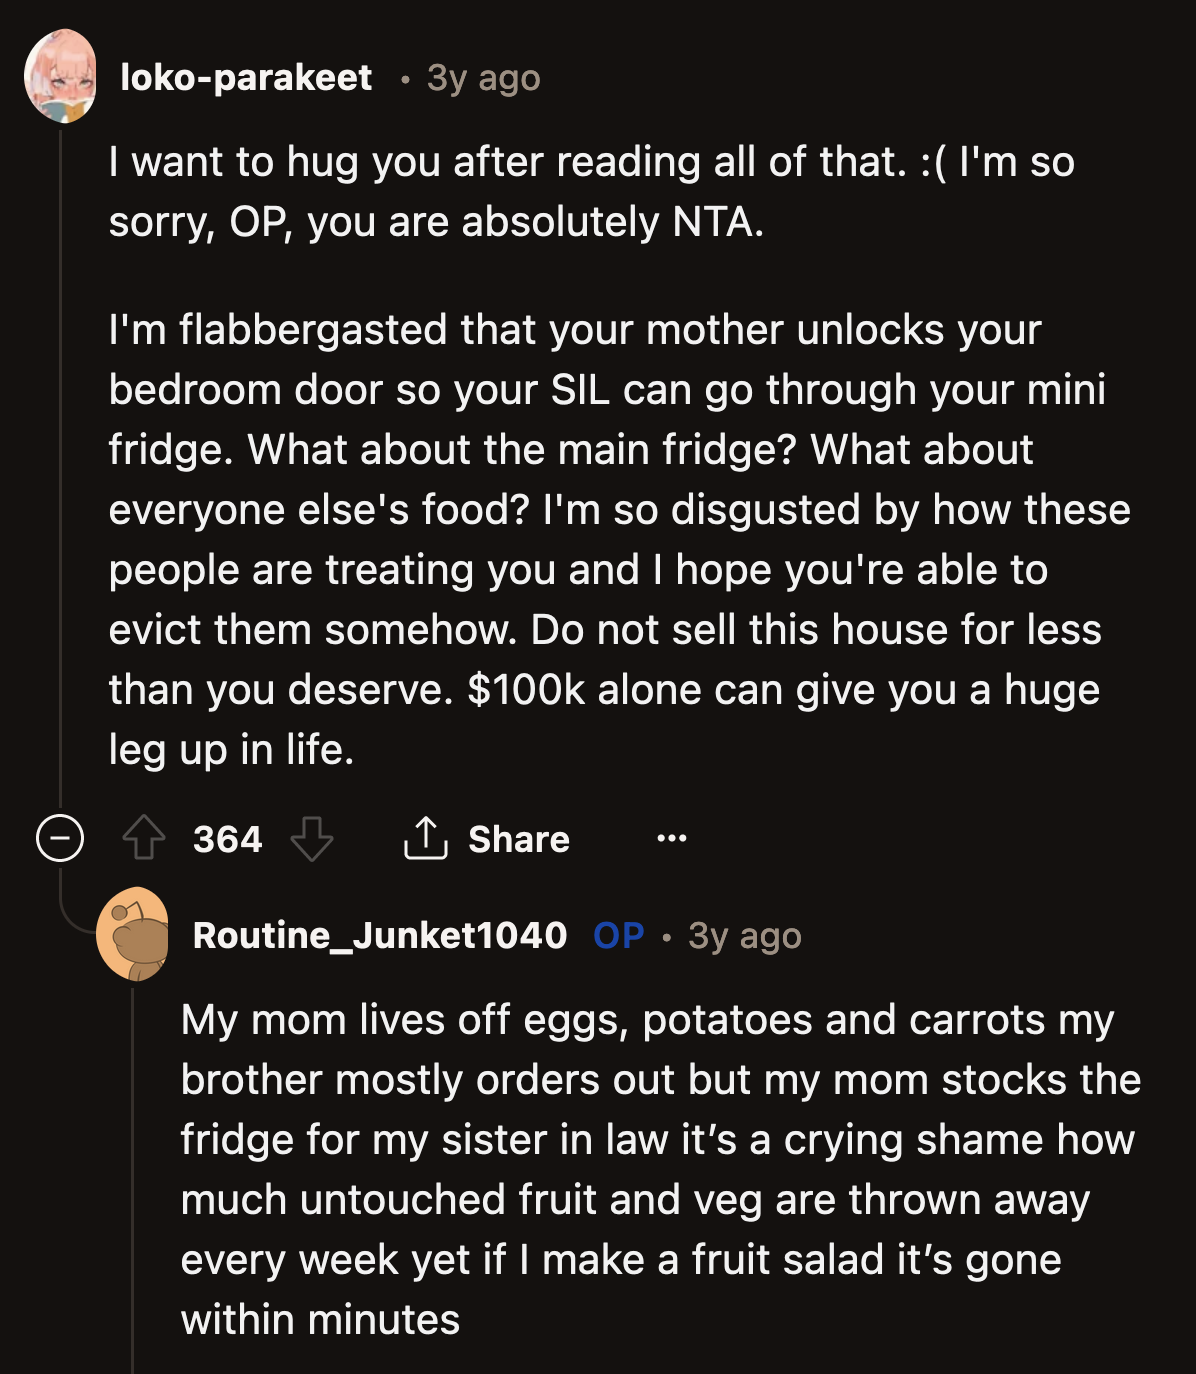The height and width of the screenshot is (1374, 1196).
Task: Collapse thread via line below loko-parakeet's avatar
Action: pyautogui.click(x=60, y=450)
